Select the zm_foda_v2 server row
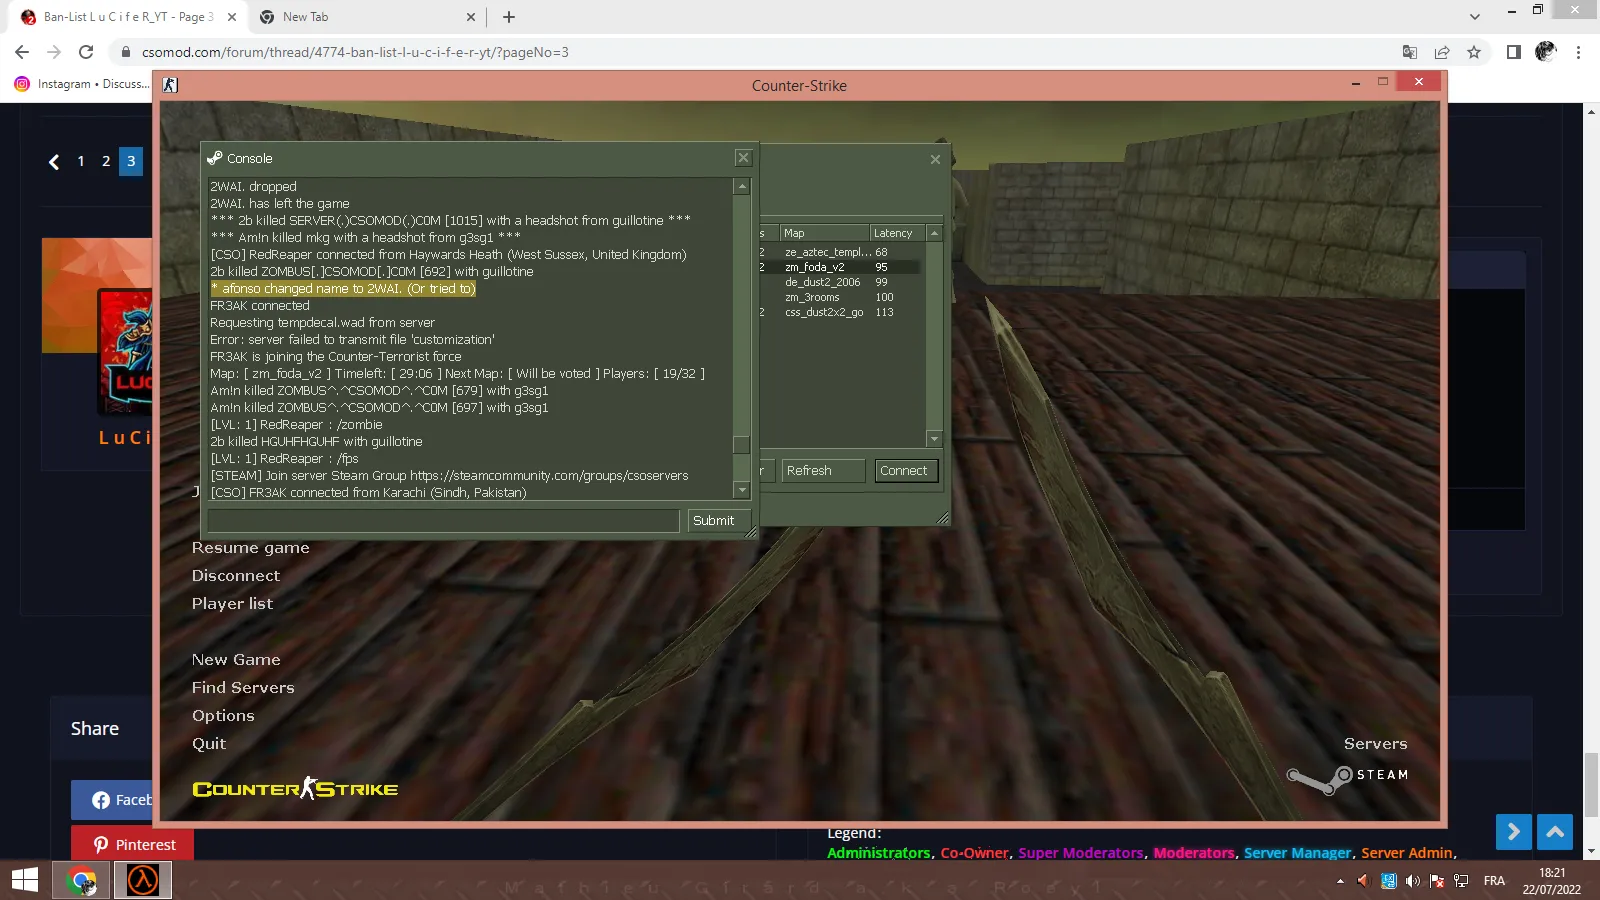1600x900 pixels. point(840,267)
